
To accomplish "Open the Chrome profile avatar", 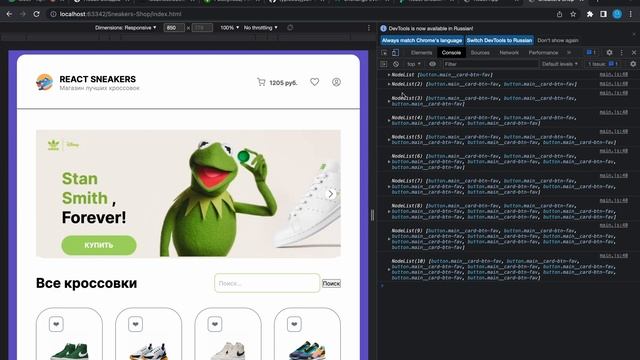I will pos(617,14).
